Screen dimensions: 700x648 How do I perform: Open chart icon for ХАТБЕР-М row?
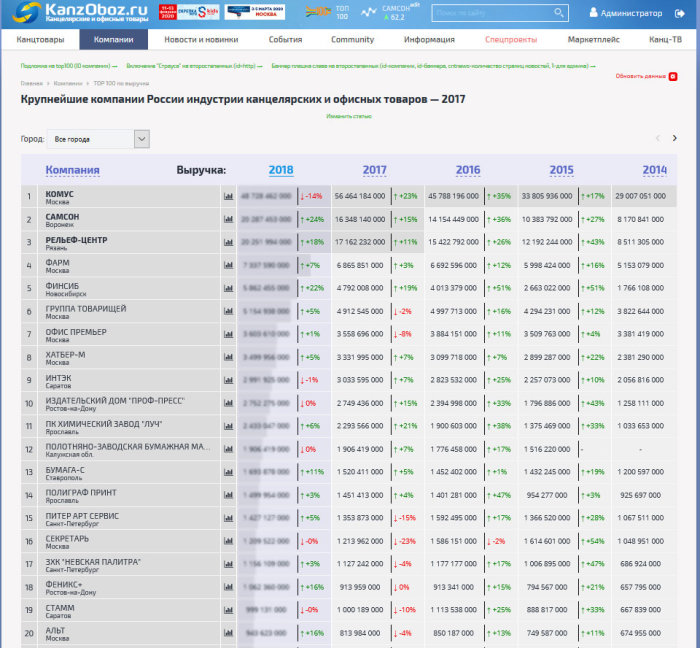[228, 357]
